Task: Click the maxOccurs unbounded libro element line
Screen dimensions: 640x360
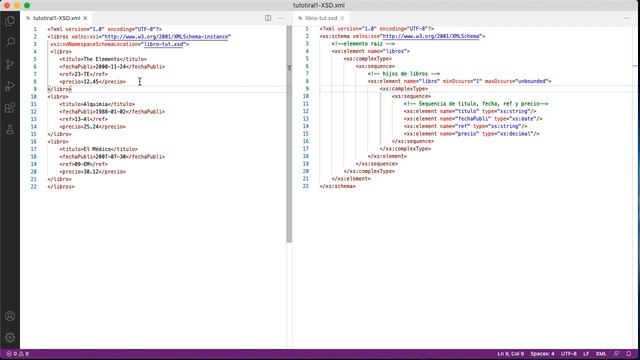Action: point(460,81)
